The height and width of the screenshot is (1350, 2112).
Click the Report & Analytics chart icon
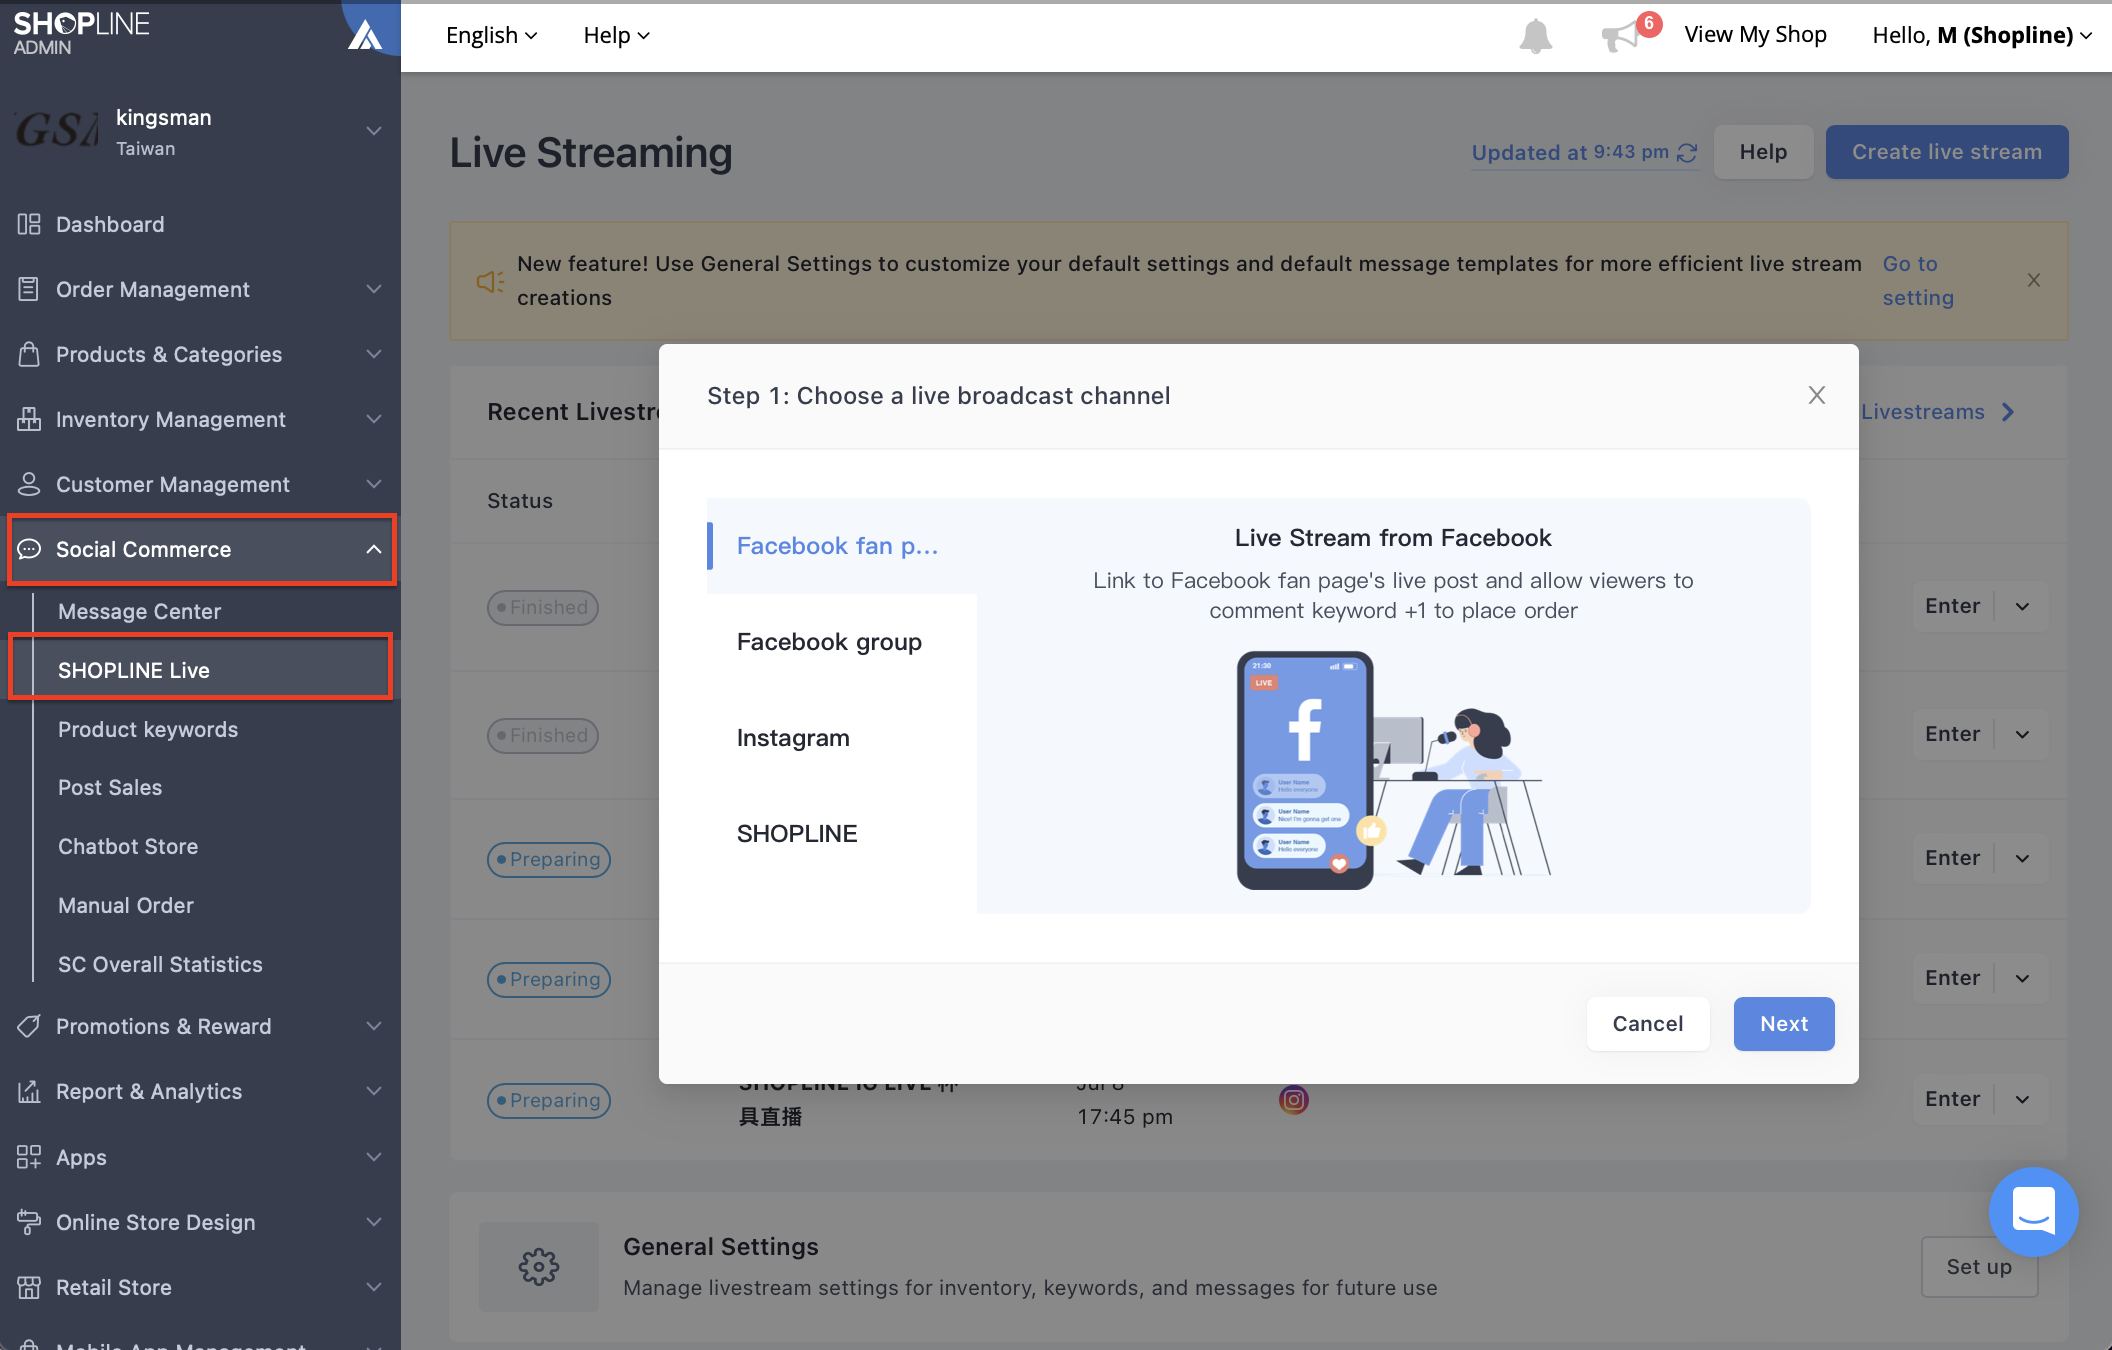pyautogui.click(x=29, y=1091)
